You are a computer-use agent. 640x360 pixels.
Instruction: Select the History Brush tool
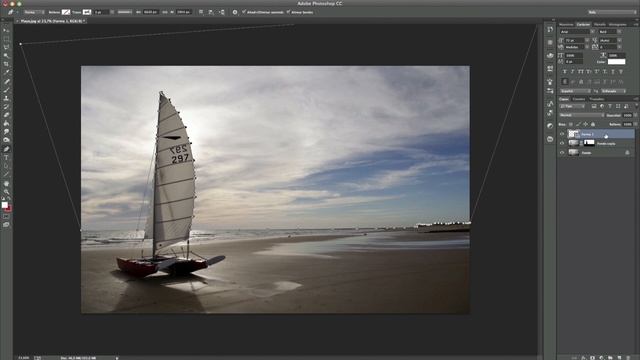tap(6, 107)
